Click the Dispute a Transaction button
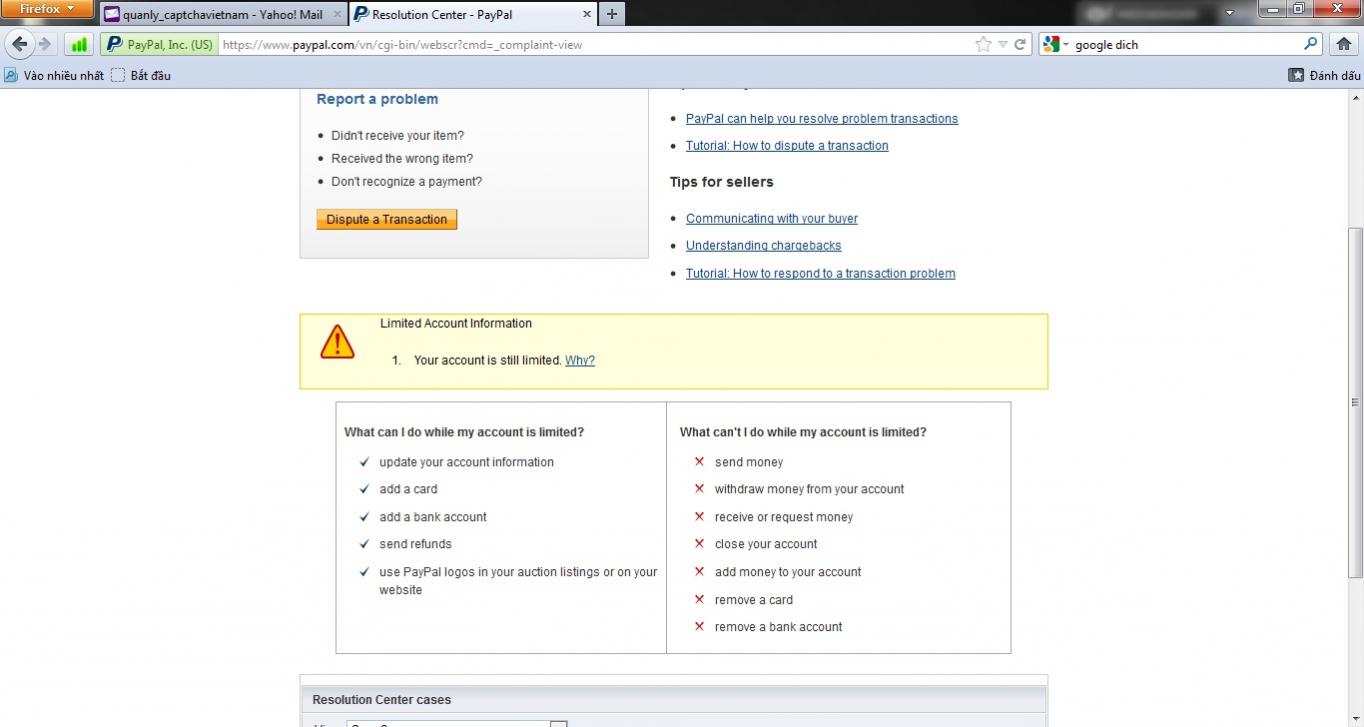Image resolution: width=1364 pixels, height=727 pixels. (386, 220)
